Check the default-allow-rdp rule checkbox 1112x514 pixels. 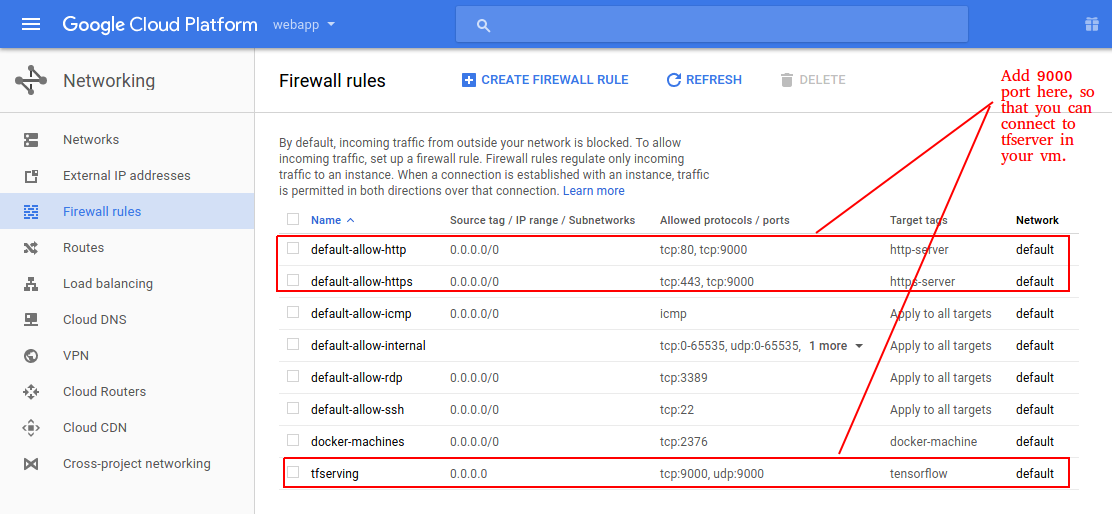pyautogui.click(x=293, y=376)
